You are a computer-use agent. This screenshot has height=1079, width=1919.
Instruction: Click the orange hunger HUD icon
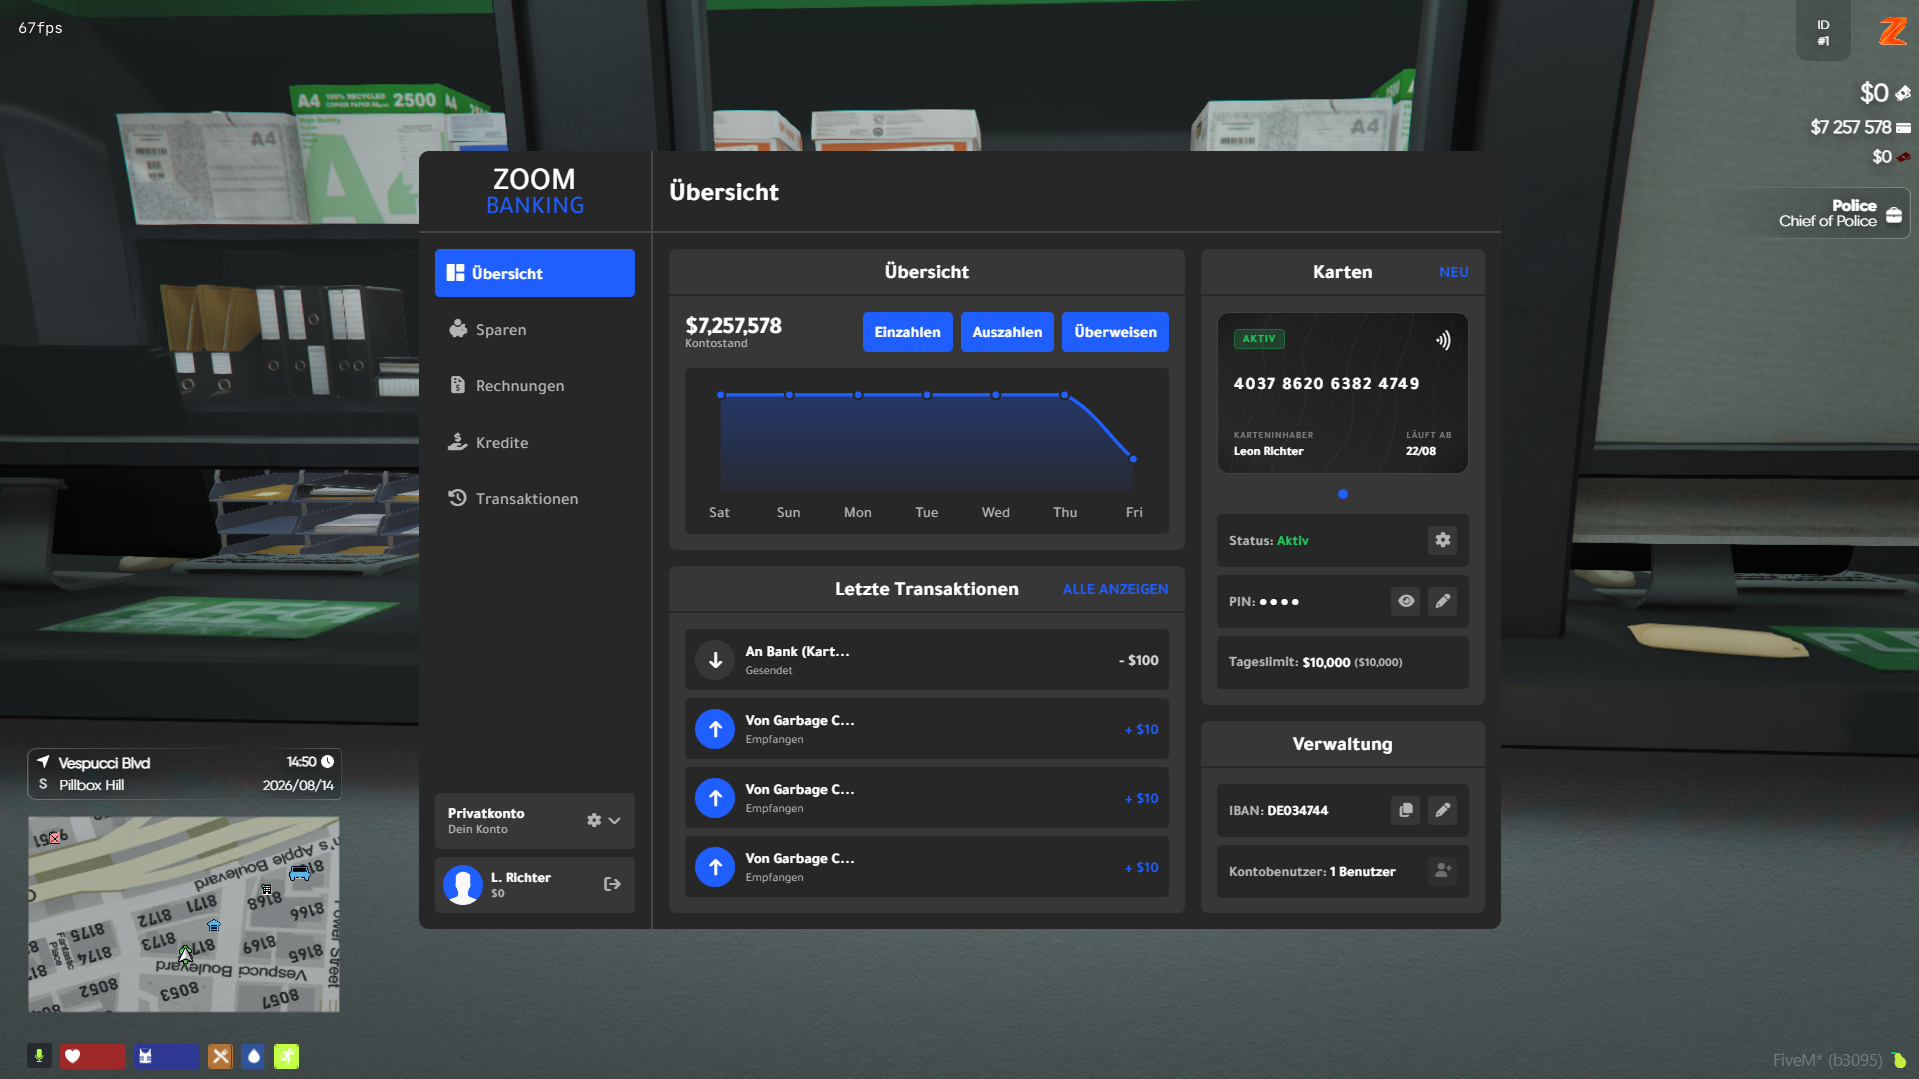[x=220, y=1056]
